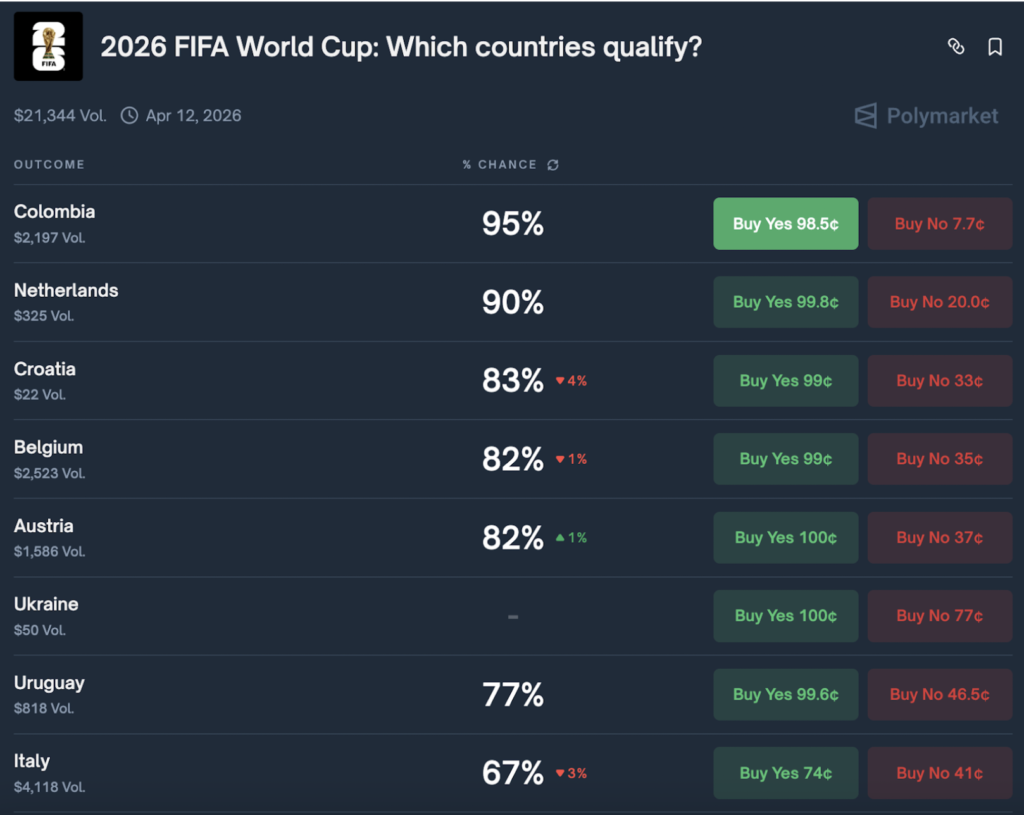Buy Yes on Uruguay at 99.6¢
Screen dimensions: 1024x815
[786, 694]
